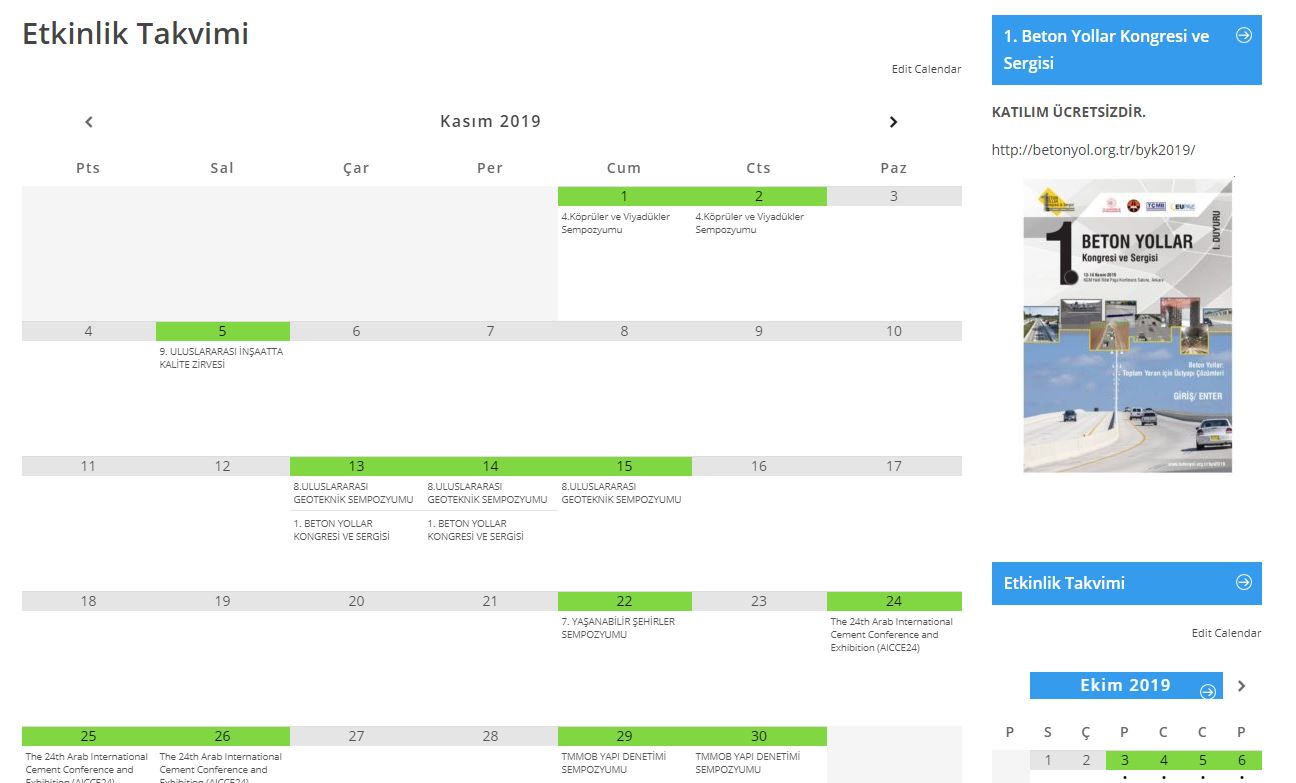The height and width of the screenshot is (783, 1296).
Task: Click Edit Calendar link above main calendar
Action: (926, 69)
